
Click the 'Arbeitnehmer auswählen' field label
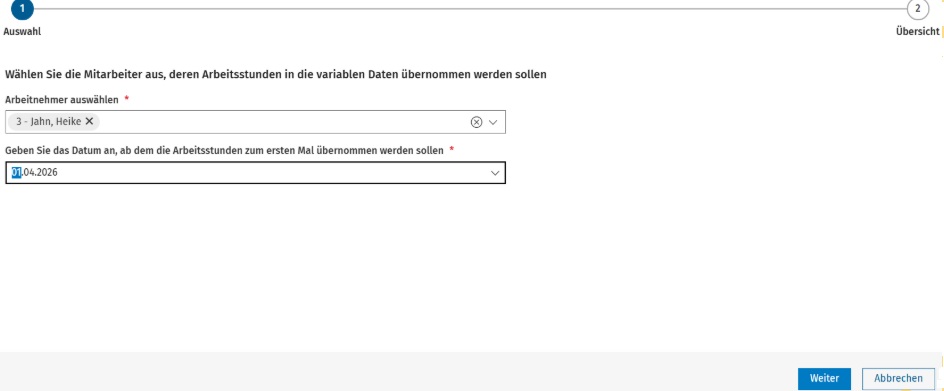62,100
